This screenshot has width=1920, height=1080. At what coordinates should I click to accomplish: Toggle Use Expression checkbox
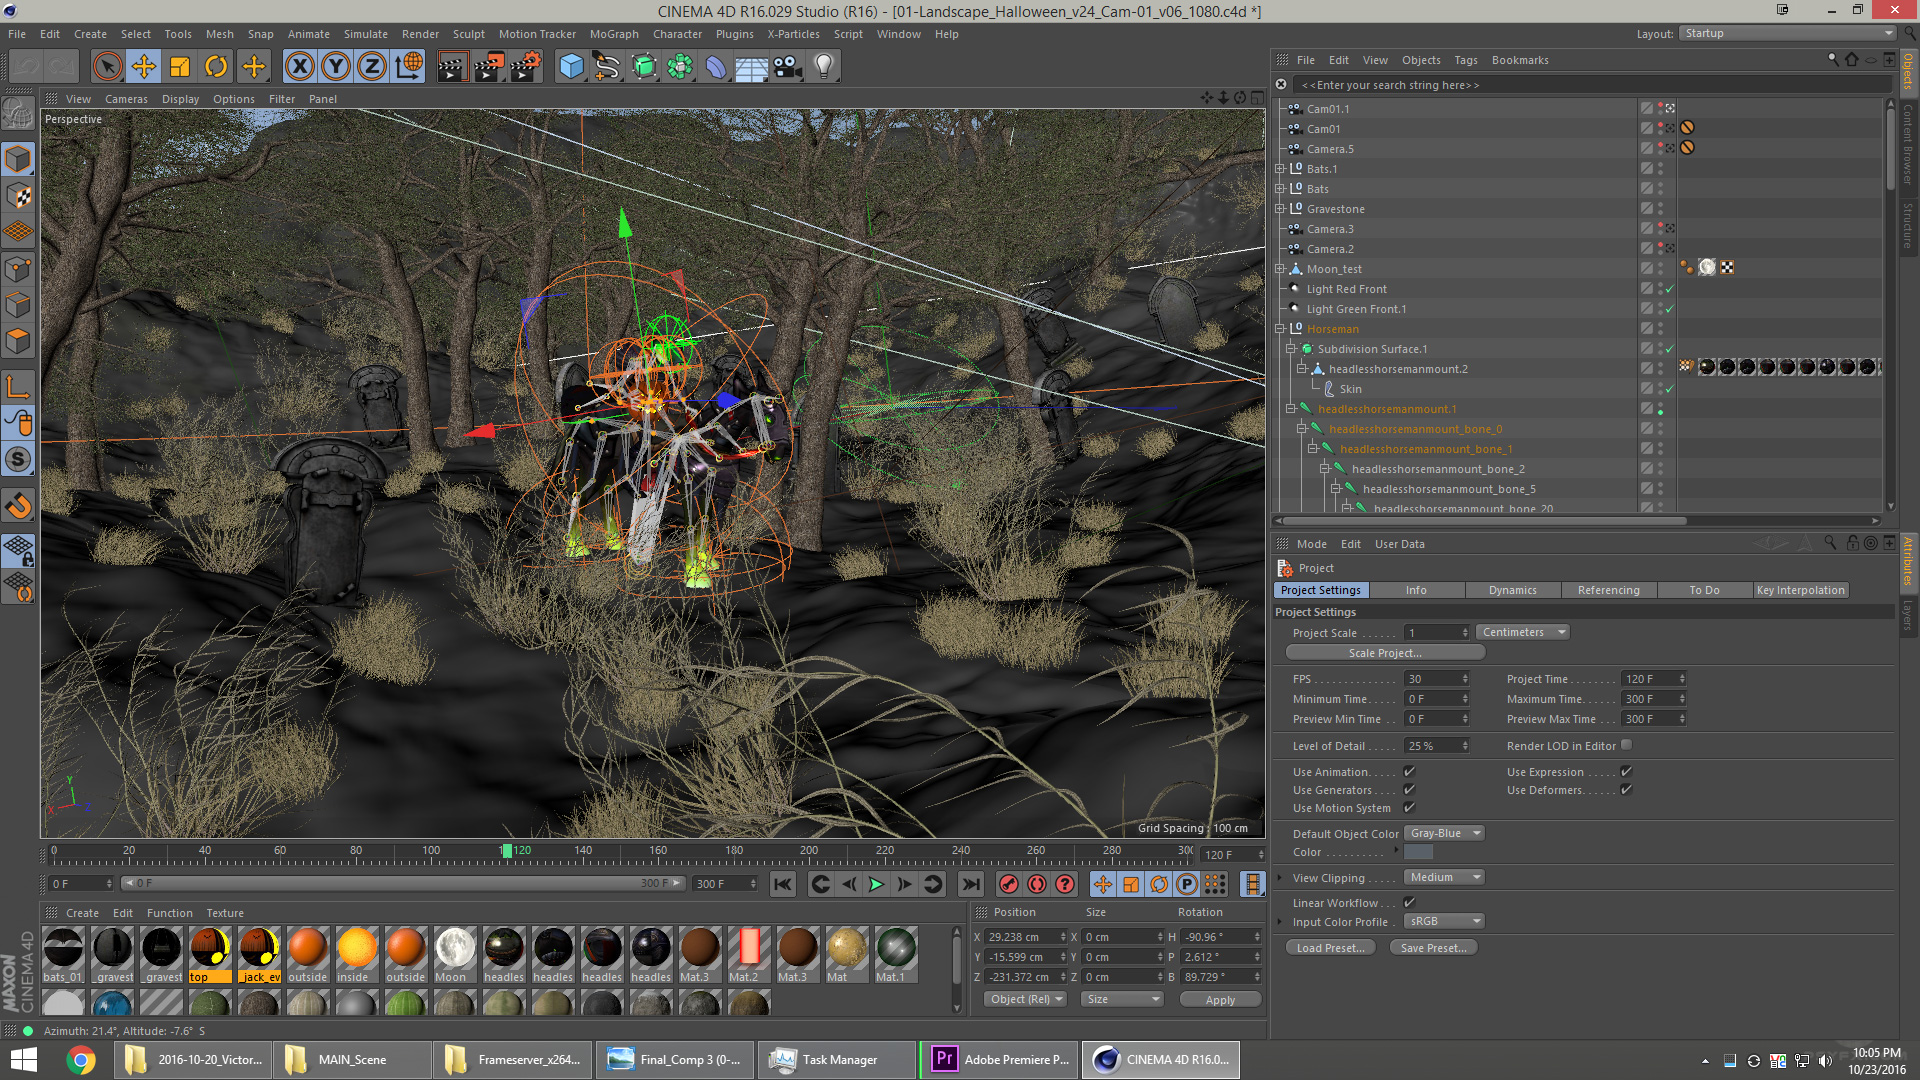1626,771
